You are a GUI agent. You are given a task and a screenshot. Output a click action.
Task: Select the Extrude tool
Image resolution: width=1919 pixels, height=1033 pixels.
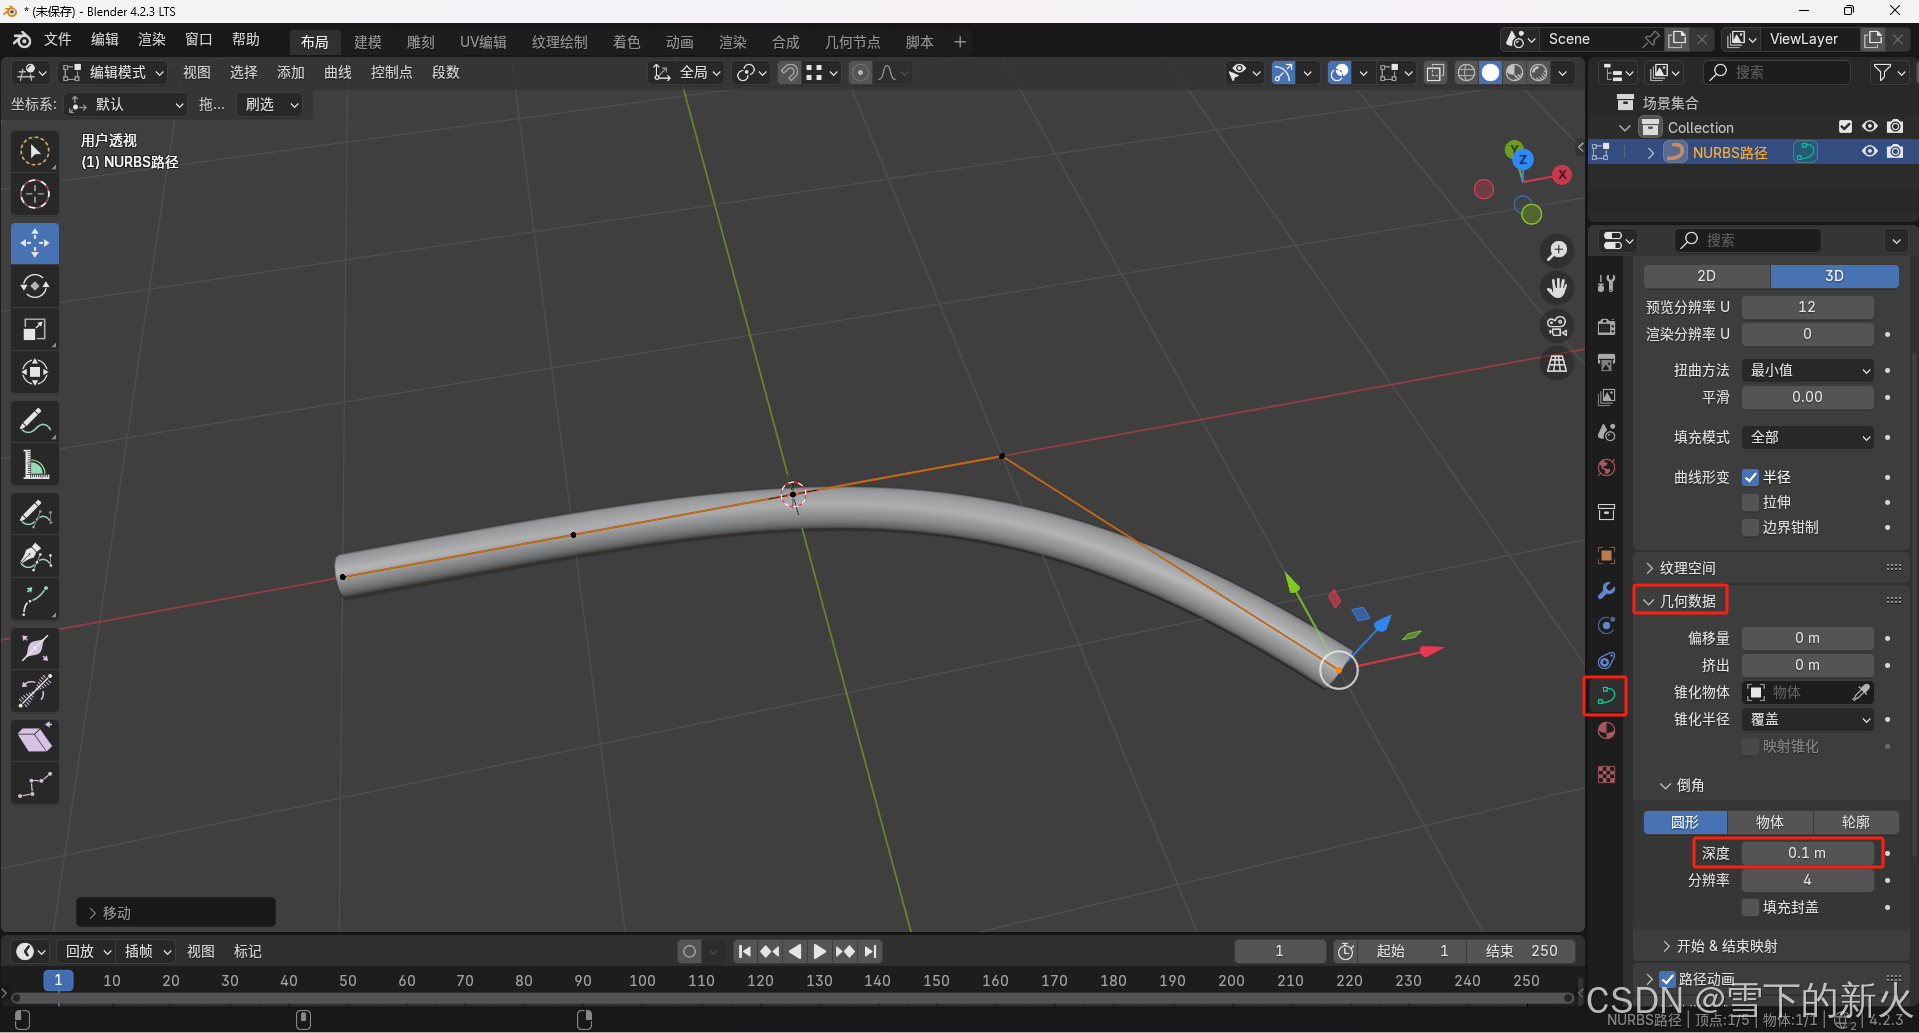35,600
